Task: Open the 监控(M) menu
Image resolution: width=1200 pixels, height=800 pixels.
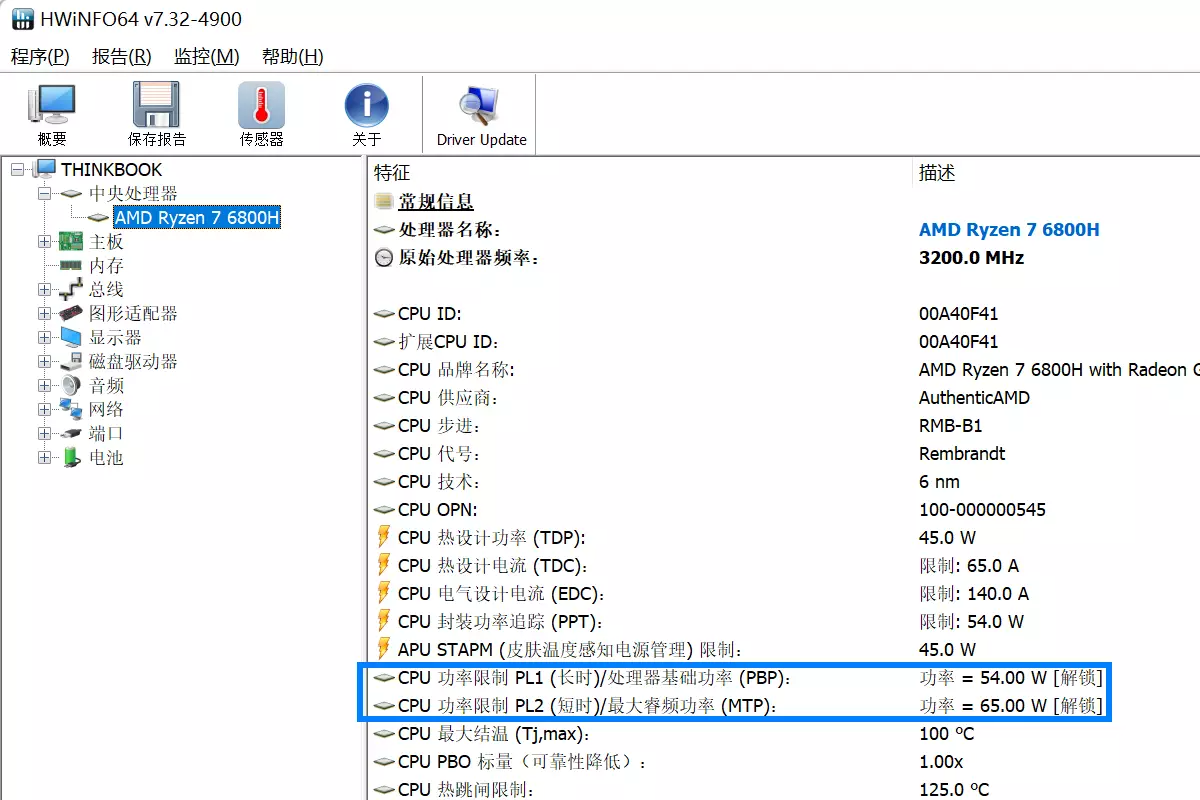Action: pyautogui.click(x=207, y=57)
